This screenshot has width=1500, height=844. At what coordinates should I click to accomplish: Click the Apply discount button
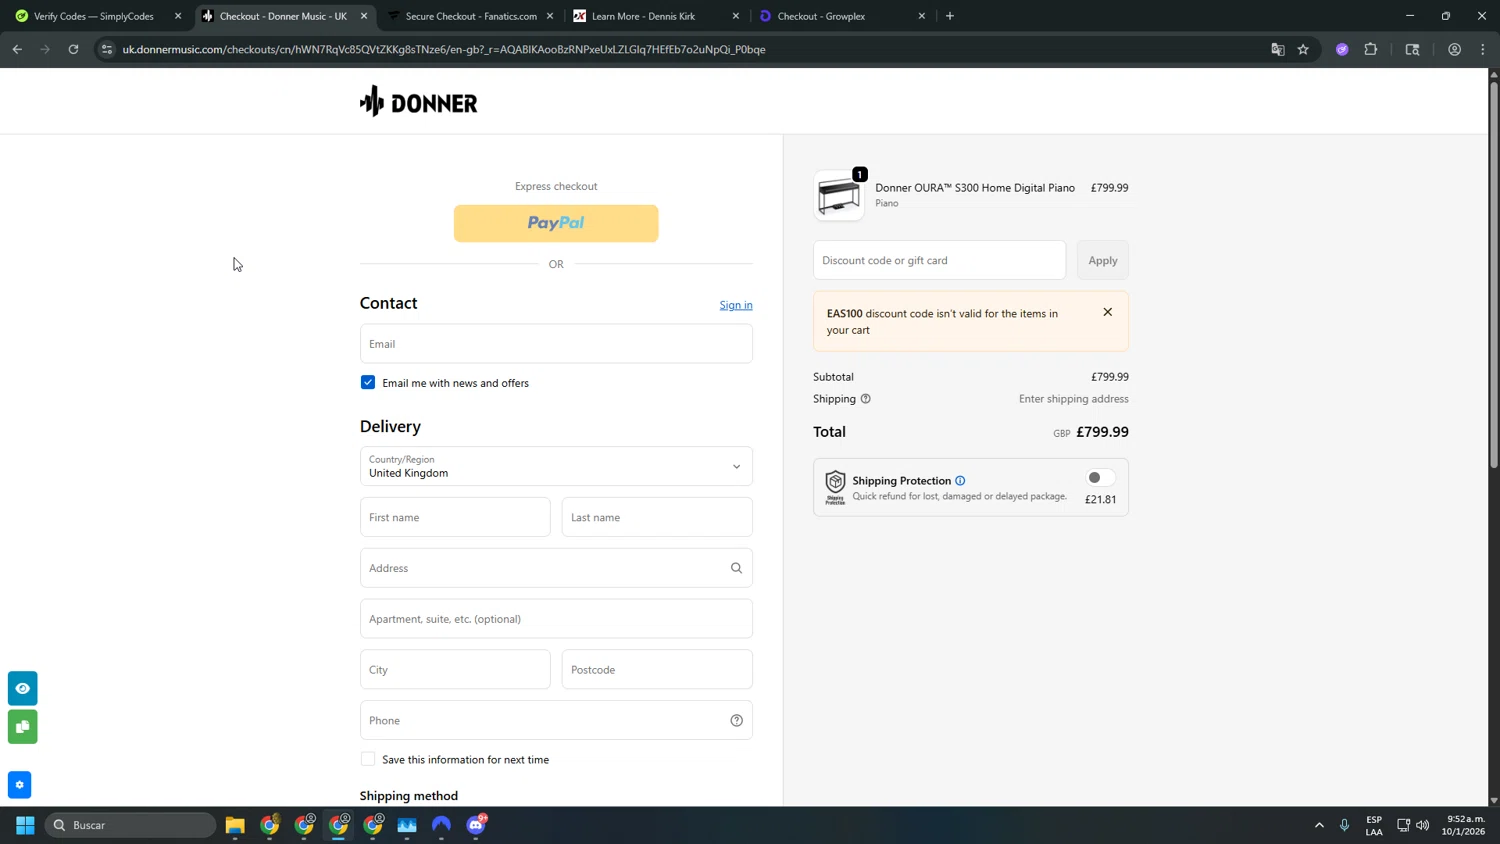[x=1103, y=260]
